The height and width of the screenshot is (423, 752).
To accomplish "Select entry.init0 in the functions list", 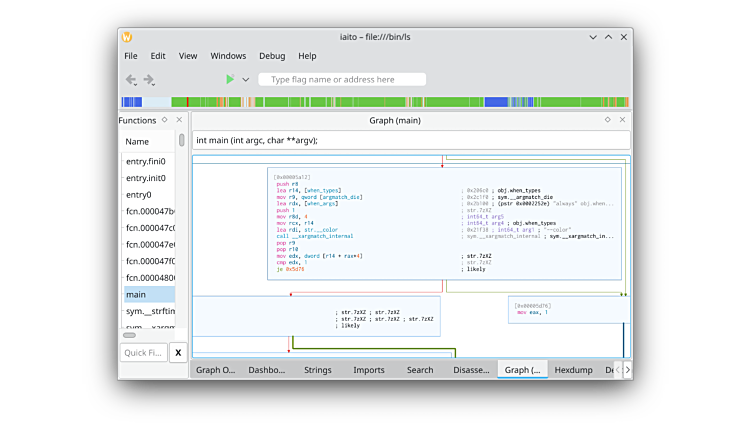I will coord(145,178).
